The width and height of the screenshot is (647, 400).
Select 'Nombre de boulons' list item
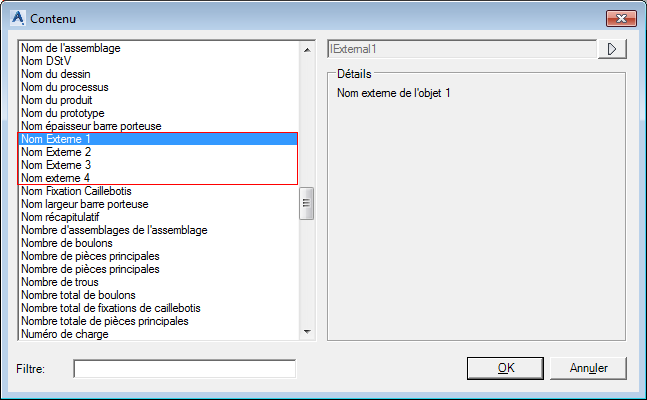[68, 243]
